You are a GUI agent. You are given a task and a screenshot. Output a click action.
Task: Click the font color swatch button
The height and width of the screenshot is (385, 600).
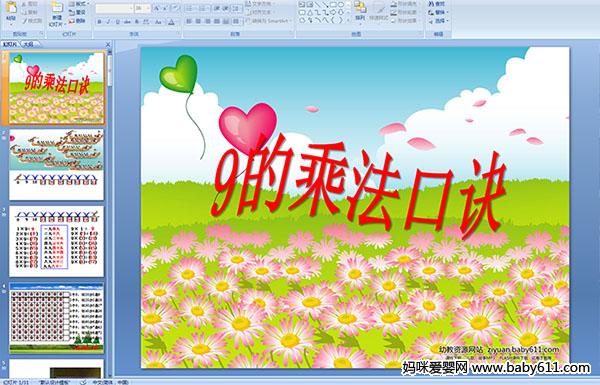(x=171, y=22)
